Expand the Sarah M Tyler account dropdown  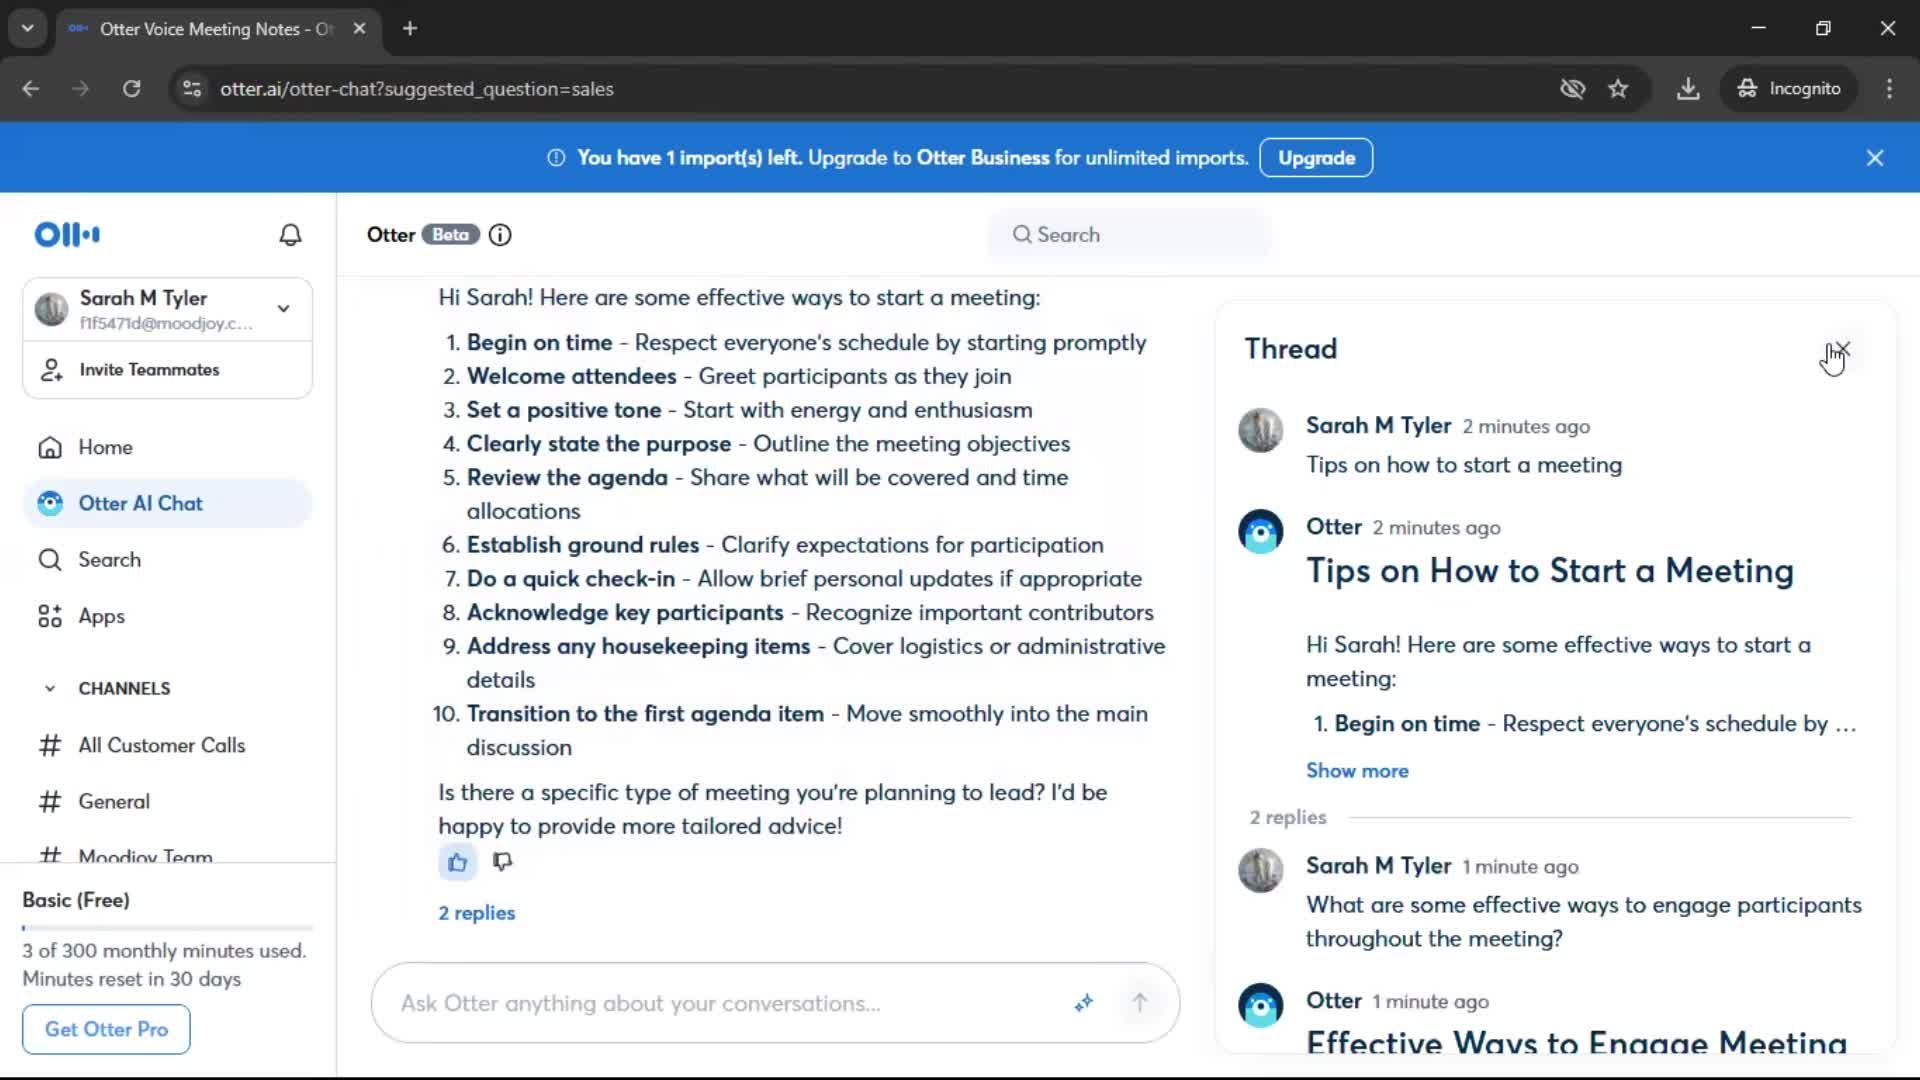pos(284,308)
